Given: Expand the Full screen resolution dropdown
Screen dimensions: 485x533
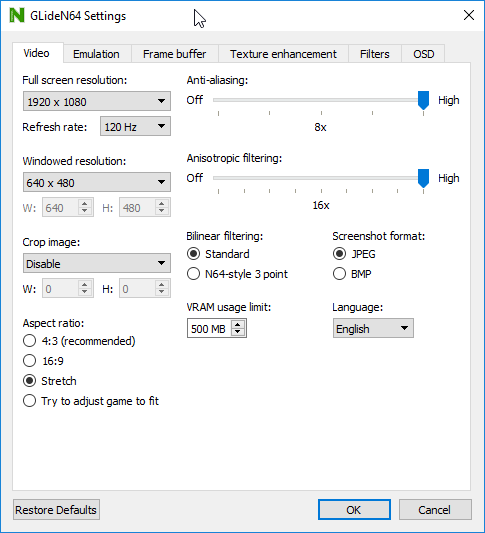Looking at the screenshot, I should pos(97,101).
